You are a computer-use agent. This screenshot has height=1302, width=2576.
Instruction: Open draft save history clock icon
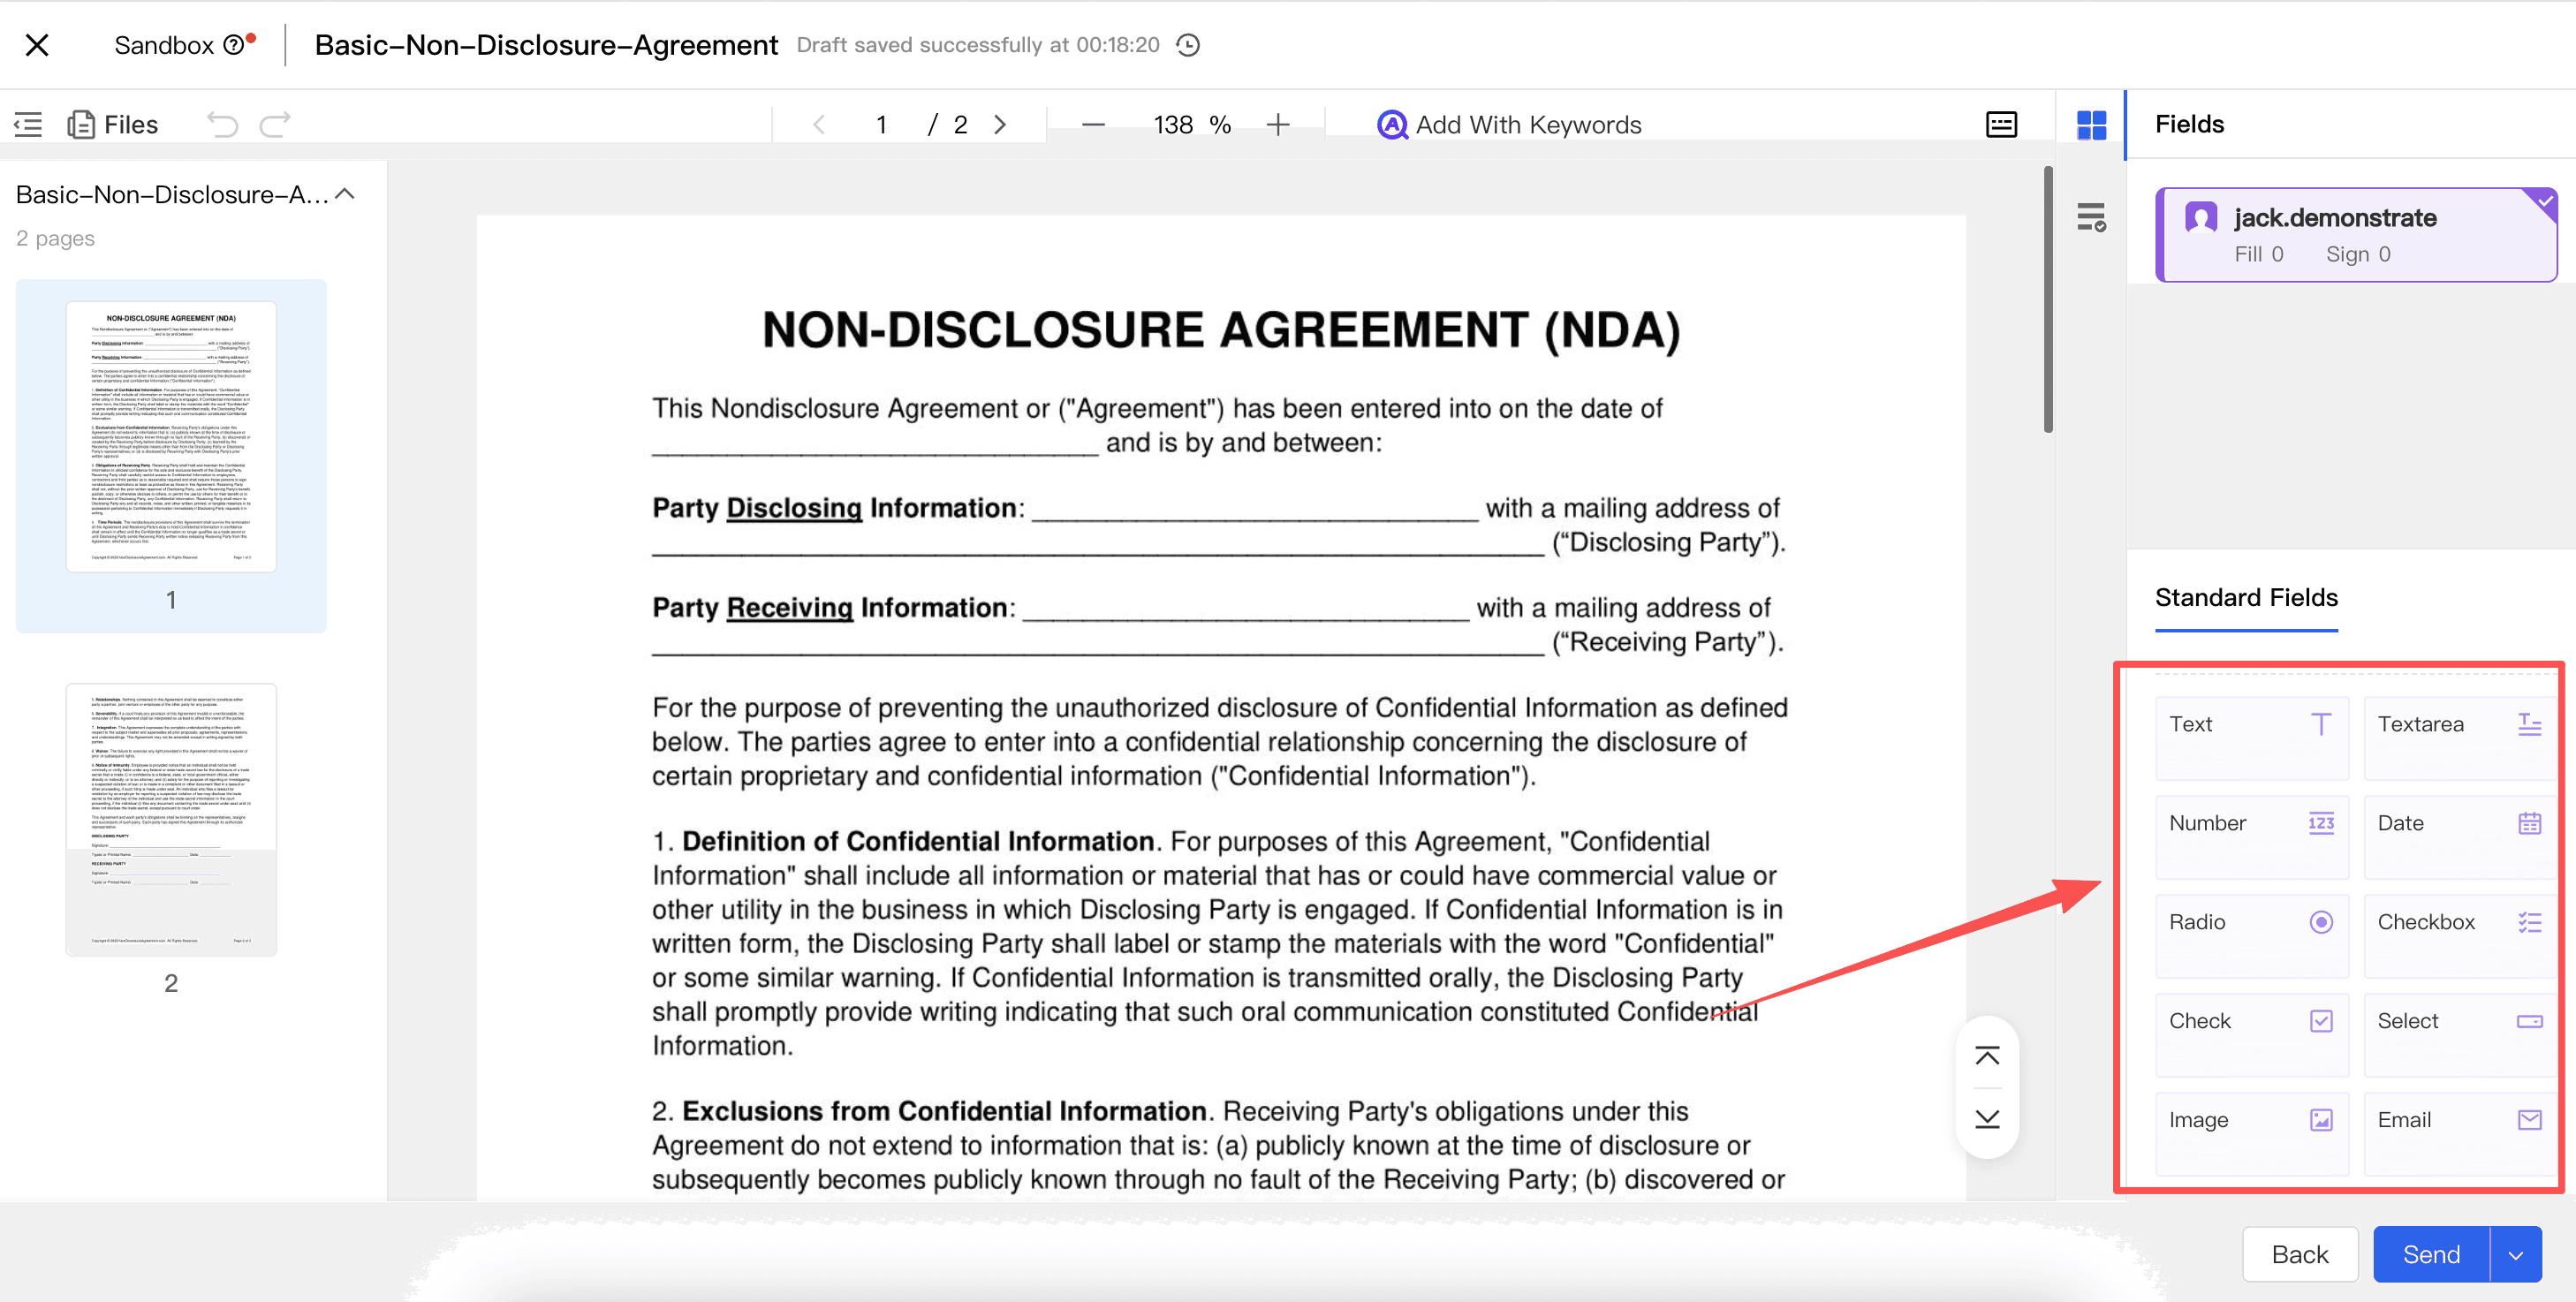1188,45
